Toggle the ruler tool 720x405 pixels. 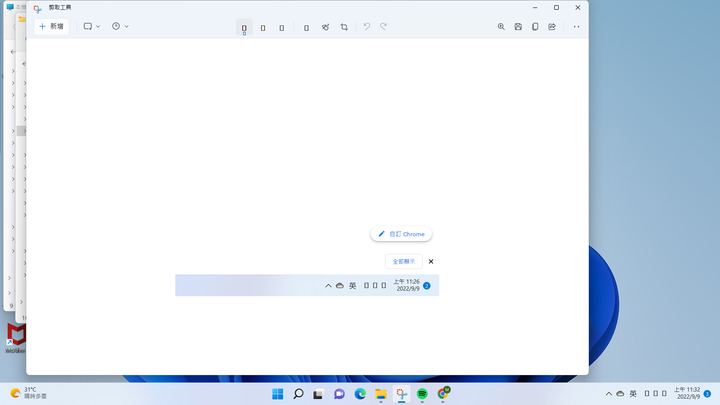click(x=306, y=28)
